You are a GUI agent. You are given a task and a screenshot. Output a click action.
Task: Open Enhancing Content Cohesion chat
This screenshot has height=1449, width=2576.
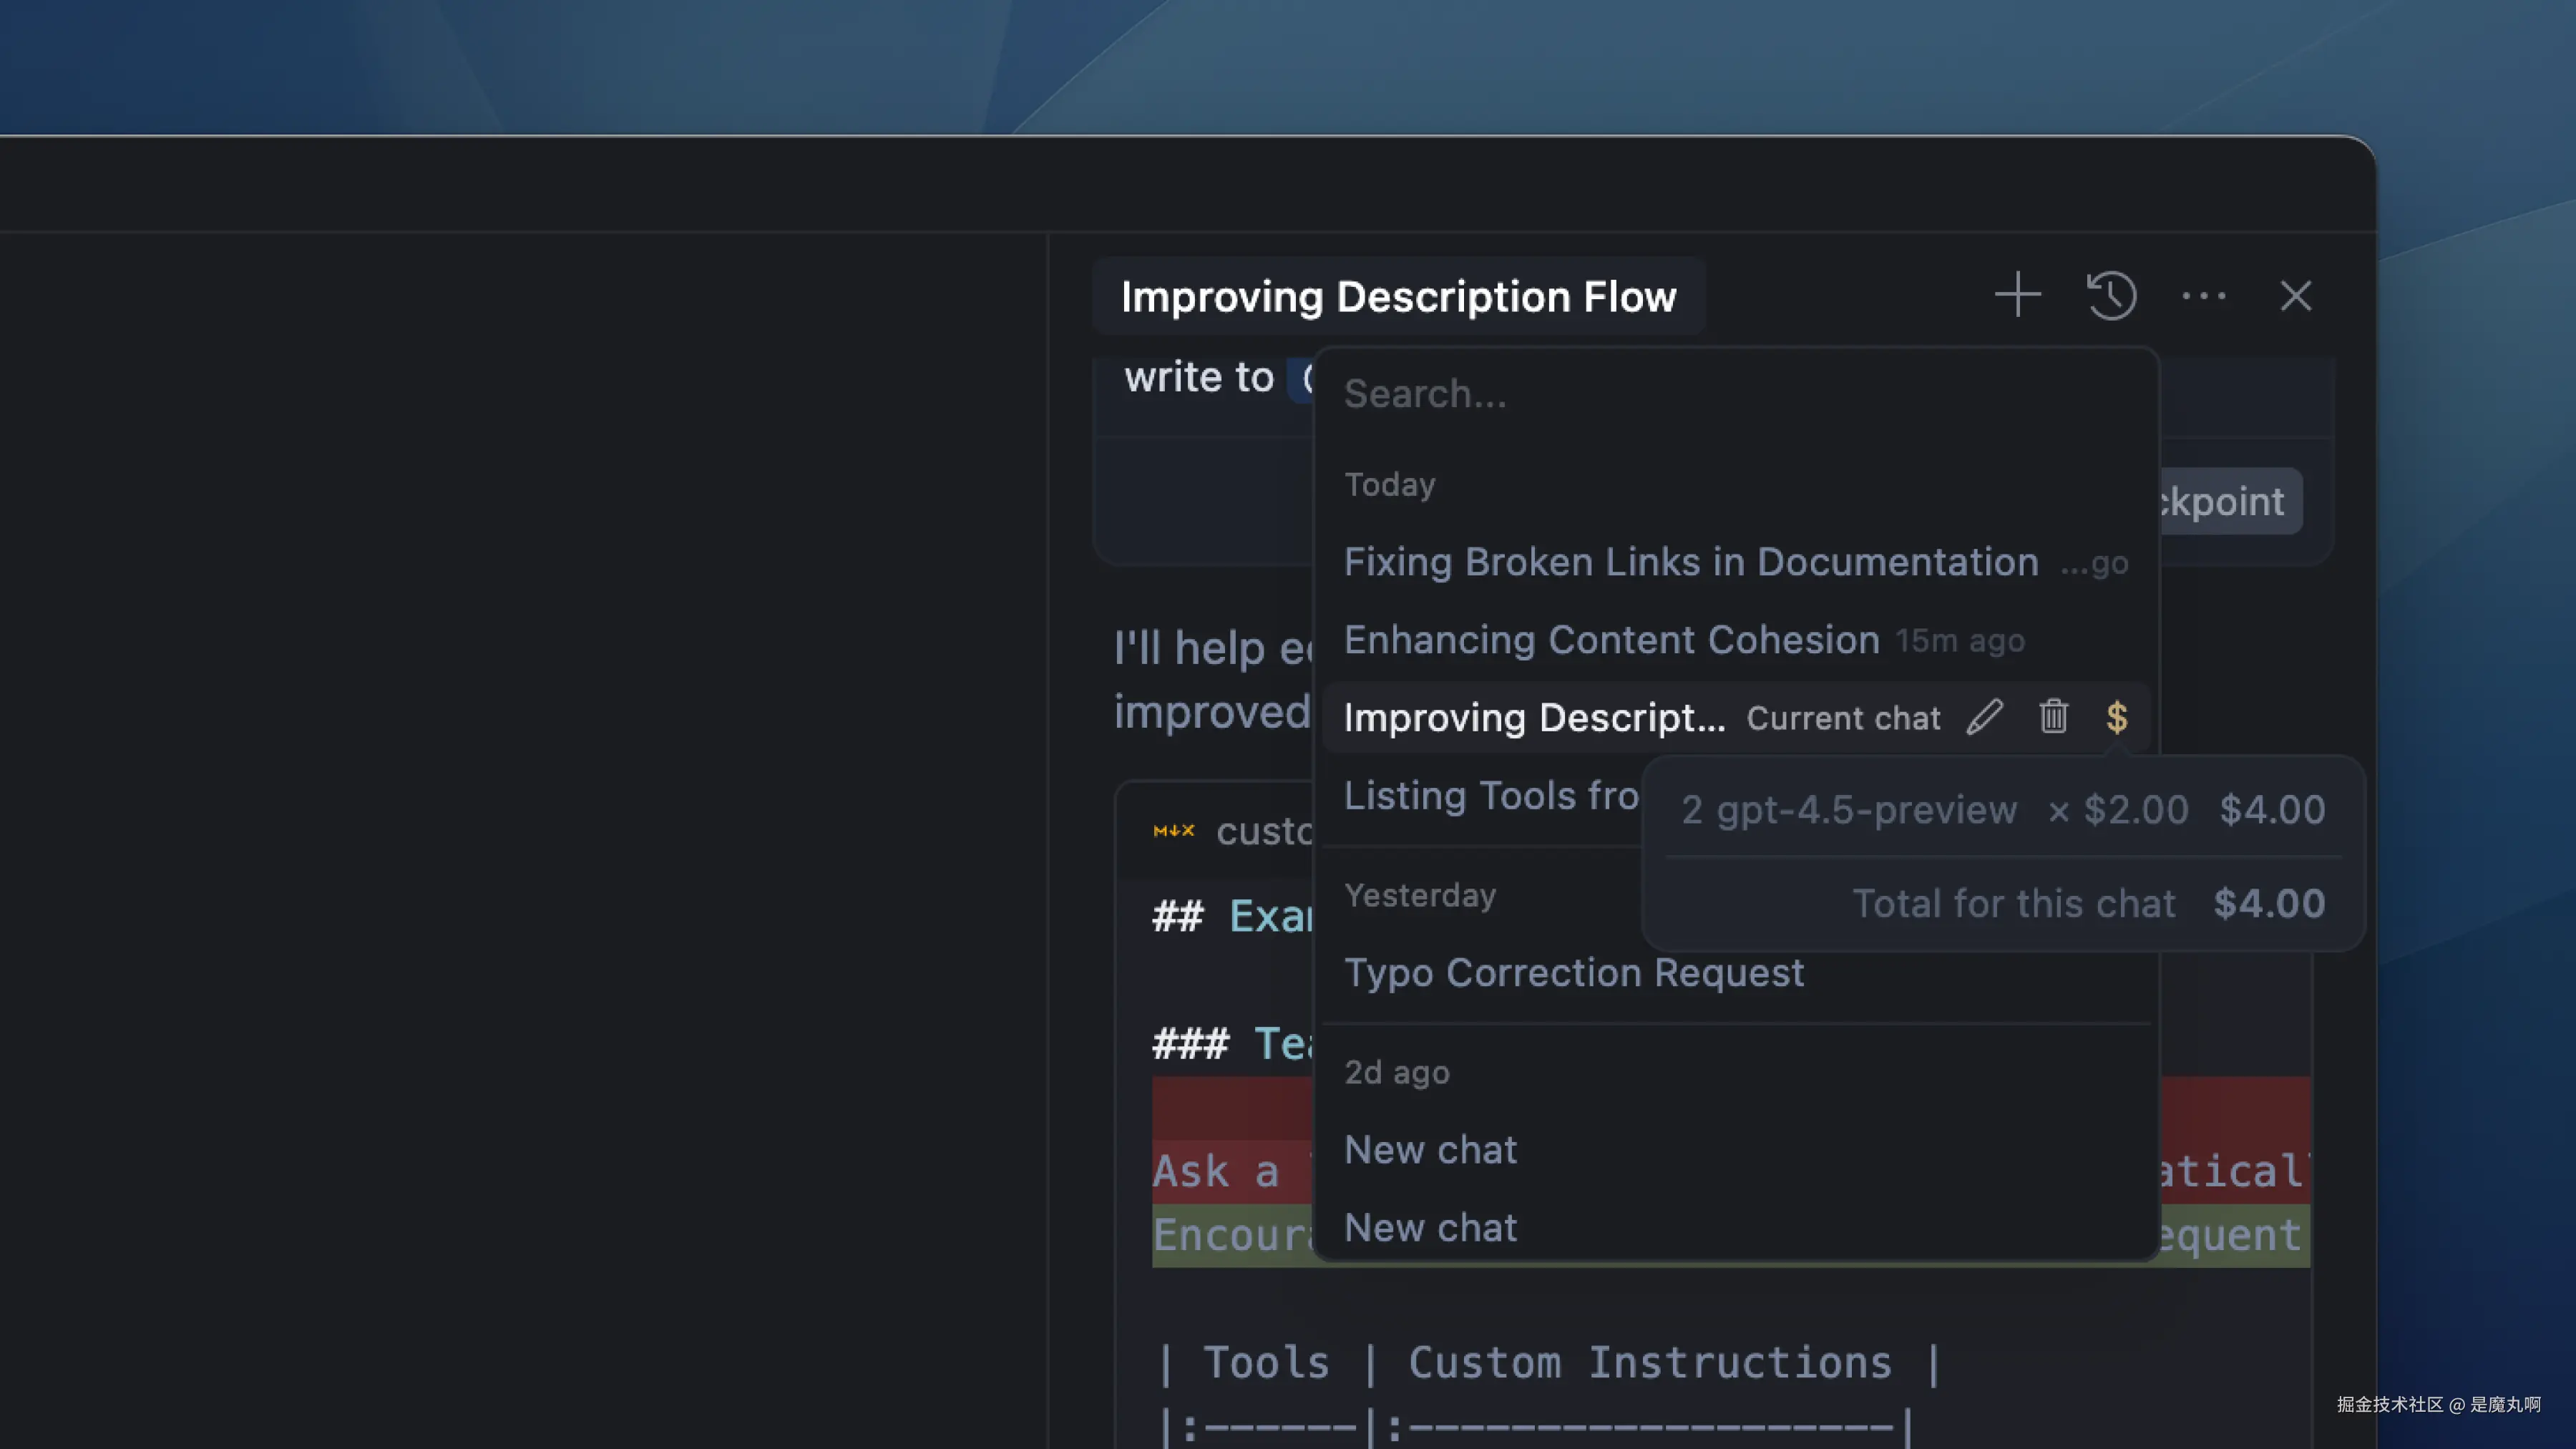[x=1736, y=640]
